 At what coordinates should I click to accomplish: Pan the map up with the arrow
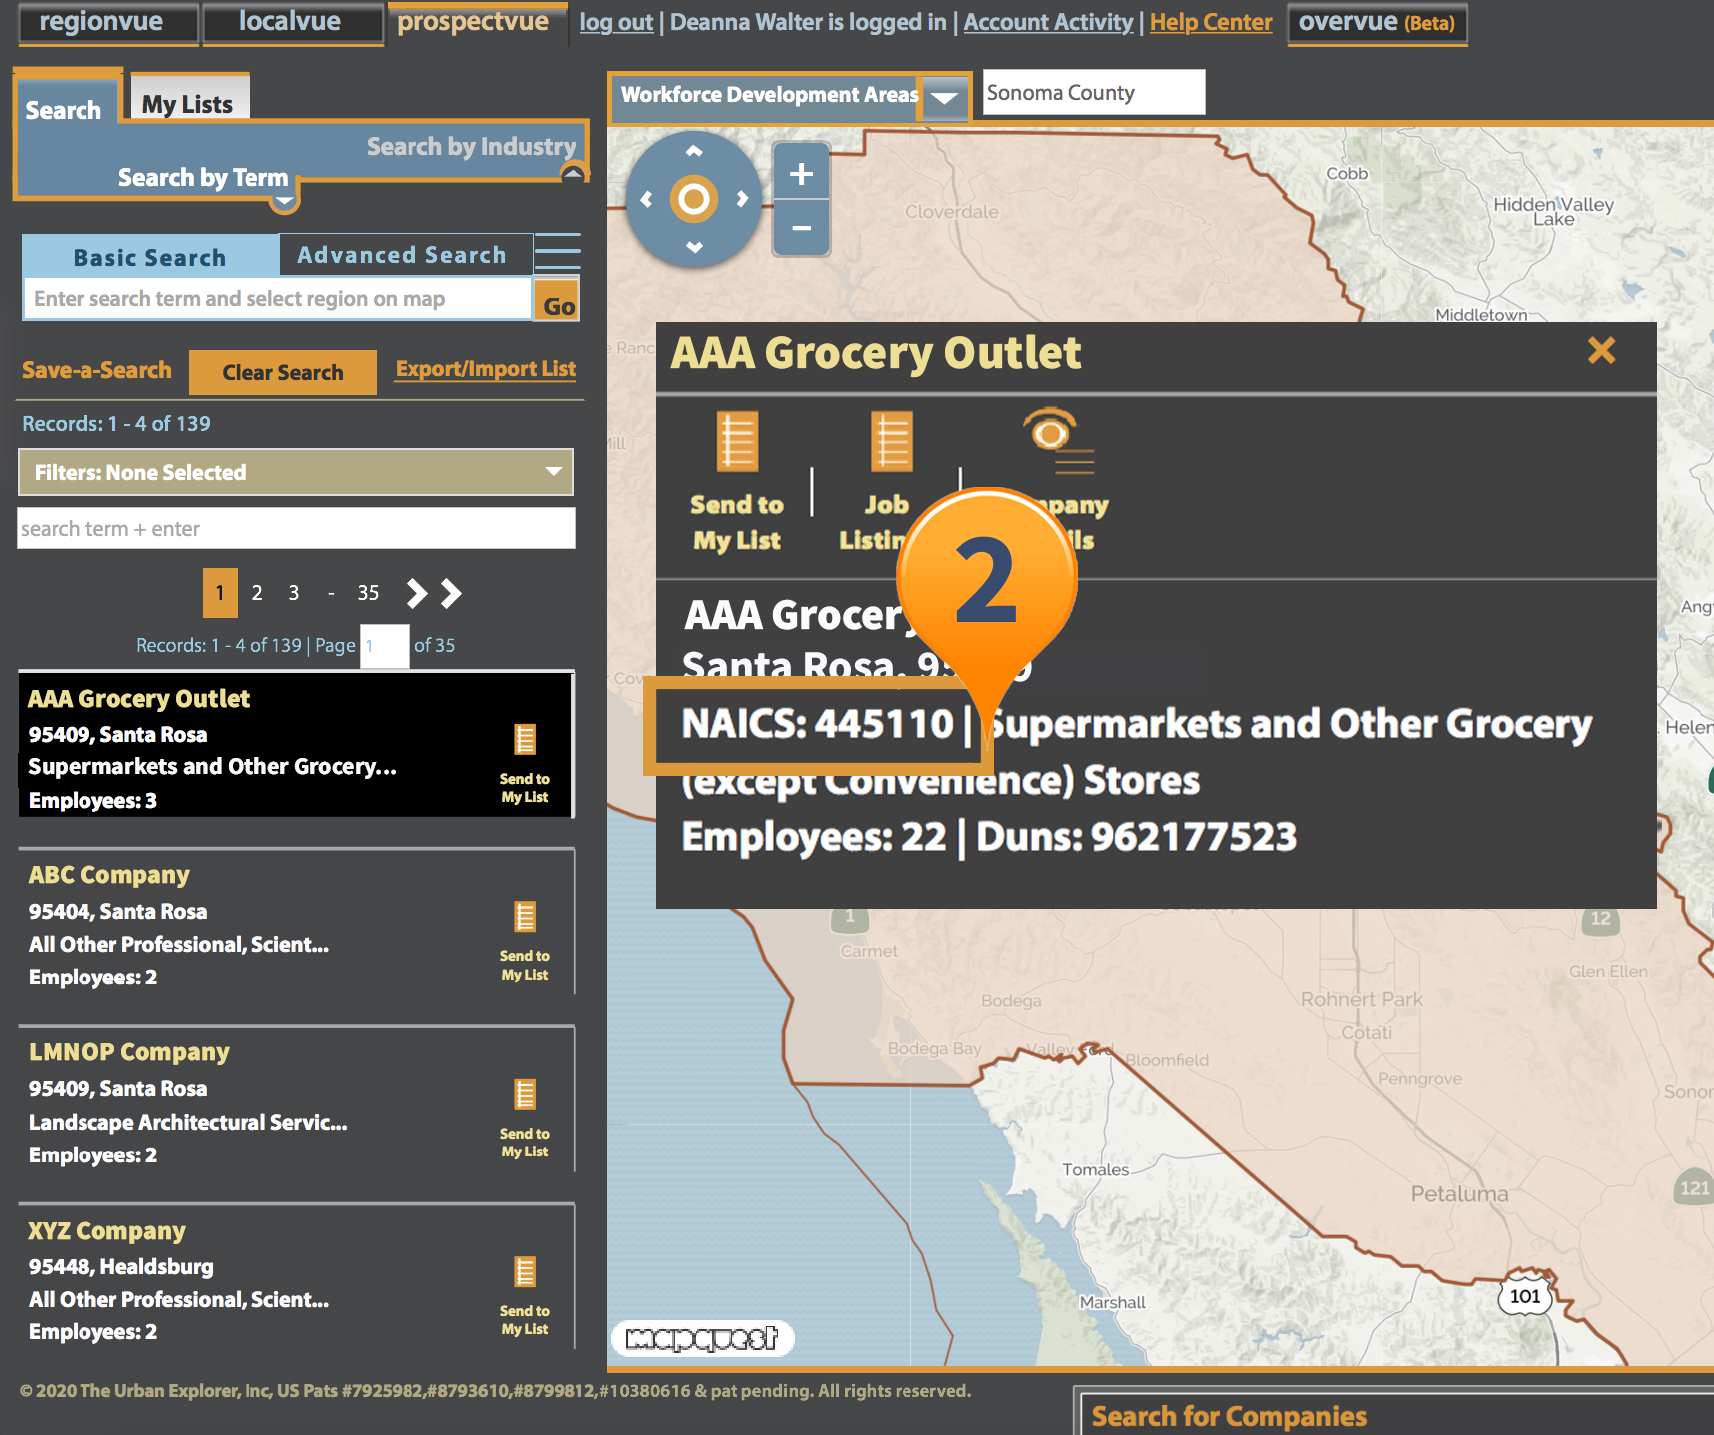[694, 151]
